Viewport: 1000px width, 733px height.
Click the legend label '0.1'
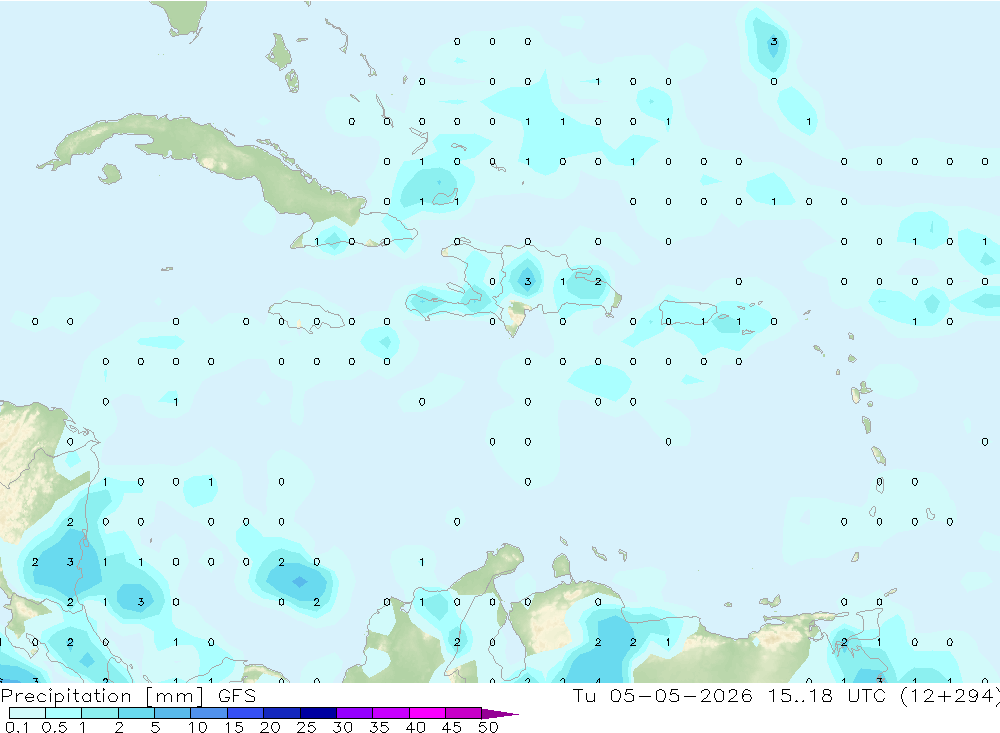pos(17,727)
